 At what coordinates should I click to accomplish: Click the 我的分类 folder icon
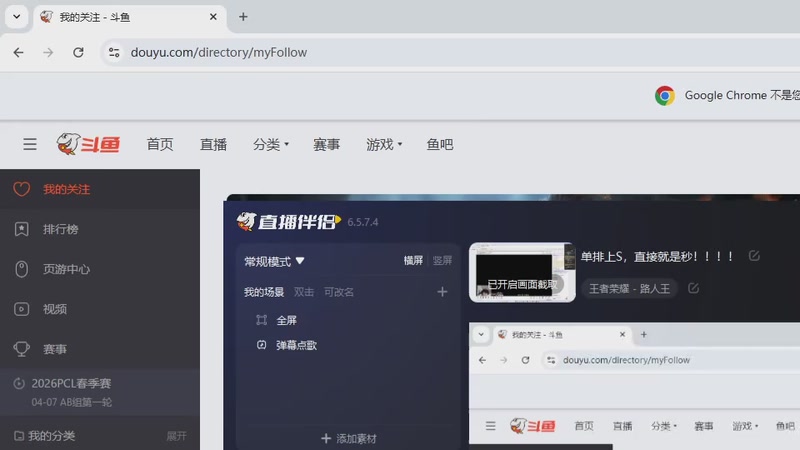[19, 436]
